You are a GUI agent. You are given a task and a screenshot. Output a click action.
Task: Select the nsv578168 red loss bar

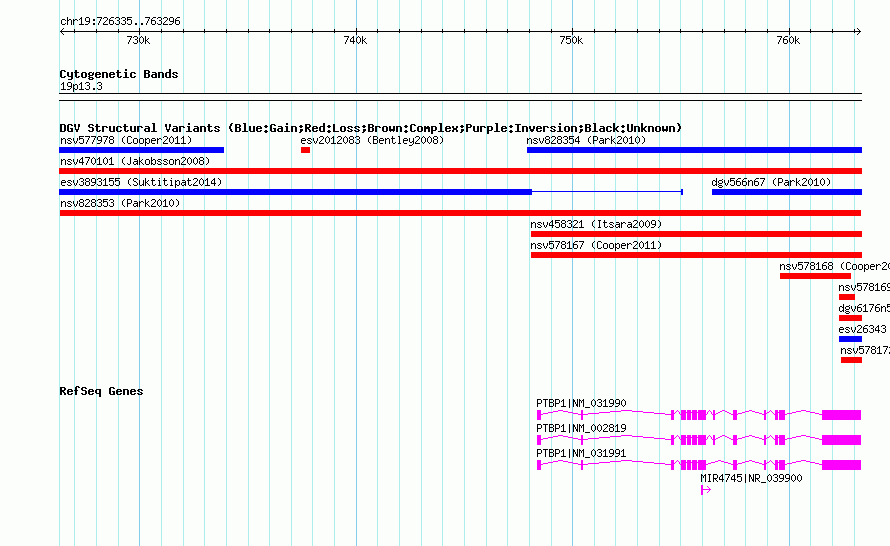coord(815,276)
